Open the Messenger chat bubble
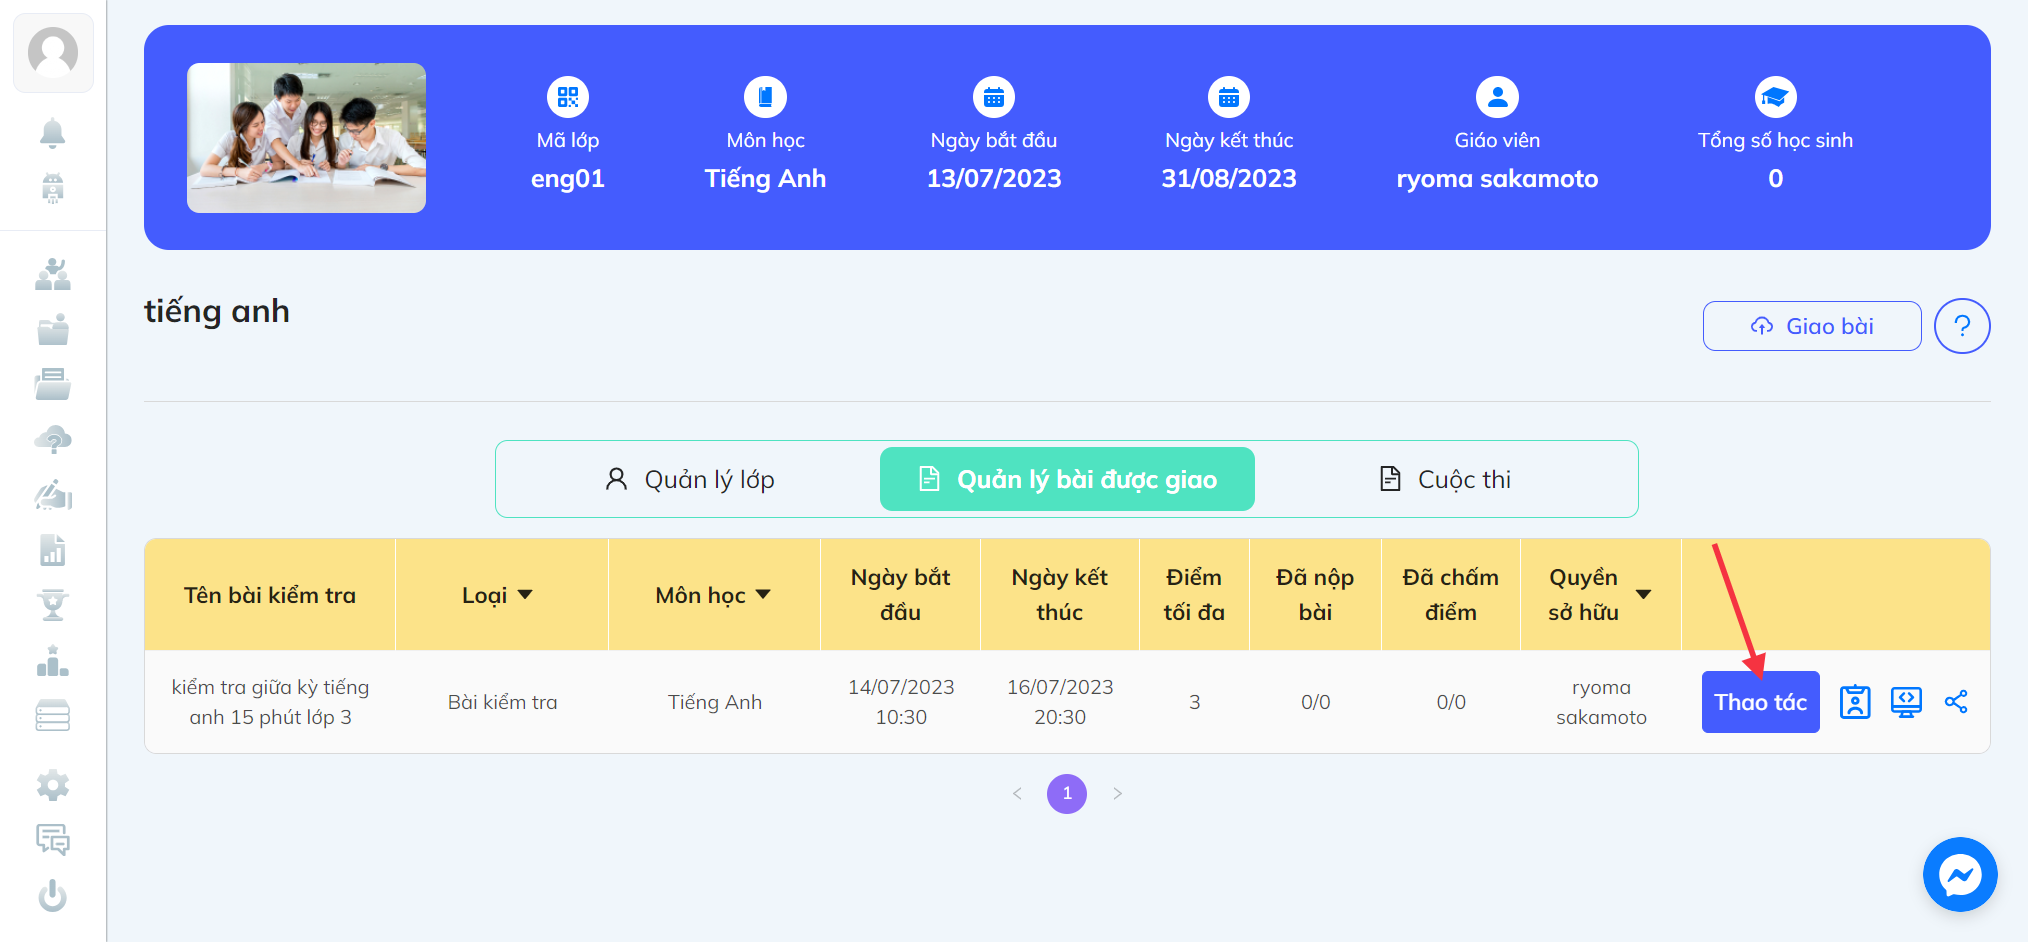Viewport: 2028px width, 942px height. 1960,875
